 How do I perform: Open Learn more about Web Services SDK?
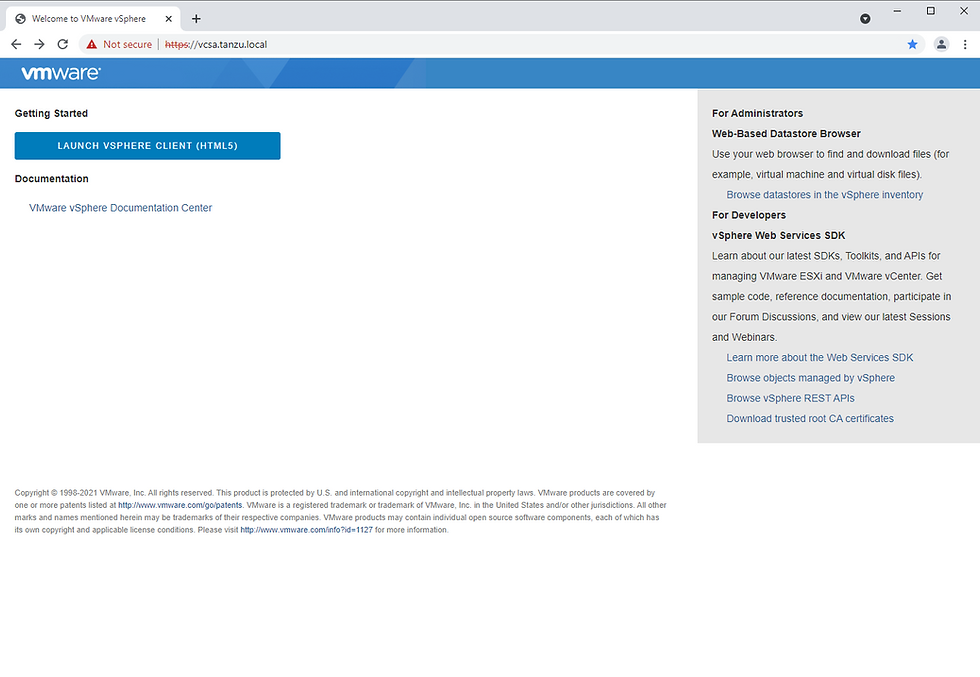point(819,358)
